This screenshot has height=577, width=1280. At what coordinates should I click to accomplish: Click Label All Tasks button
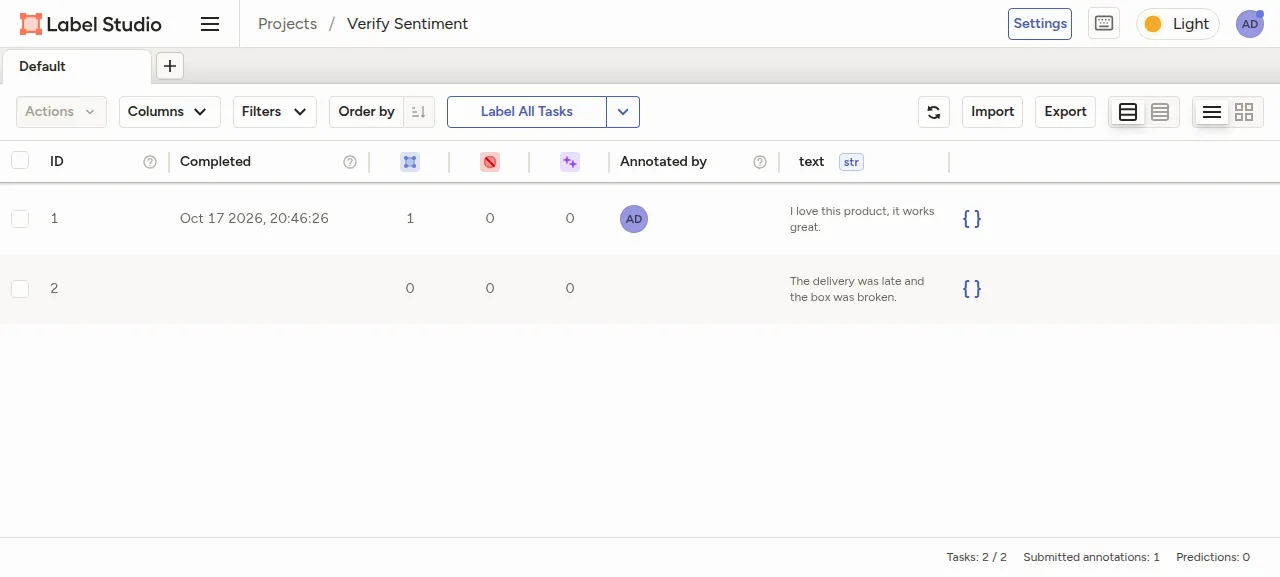(x=527, y=112)
